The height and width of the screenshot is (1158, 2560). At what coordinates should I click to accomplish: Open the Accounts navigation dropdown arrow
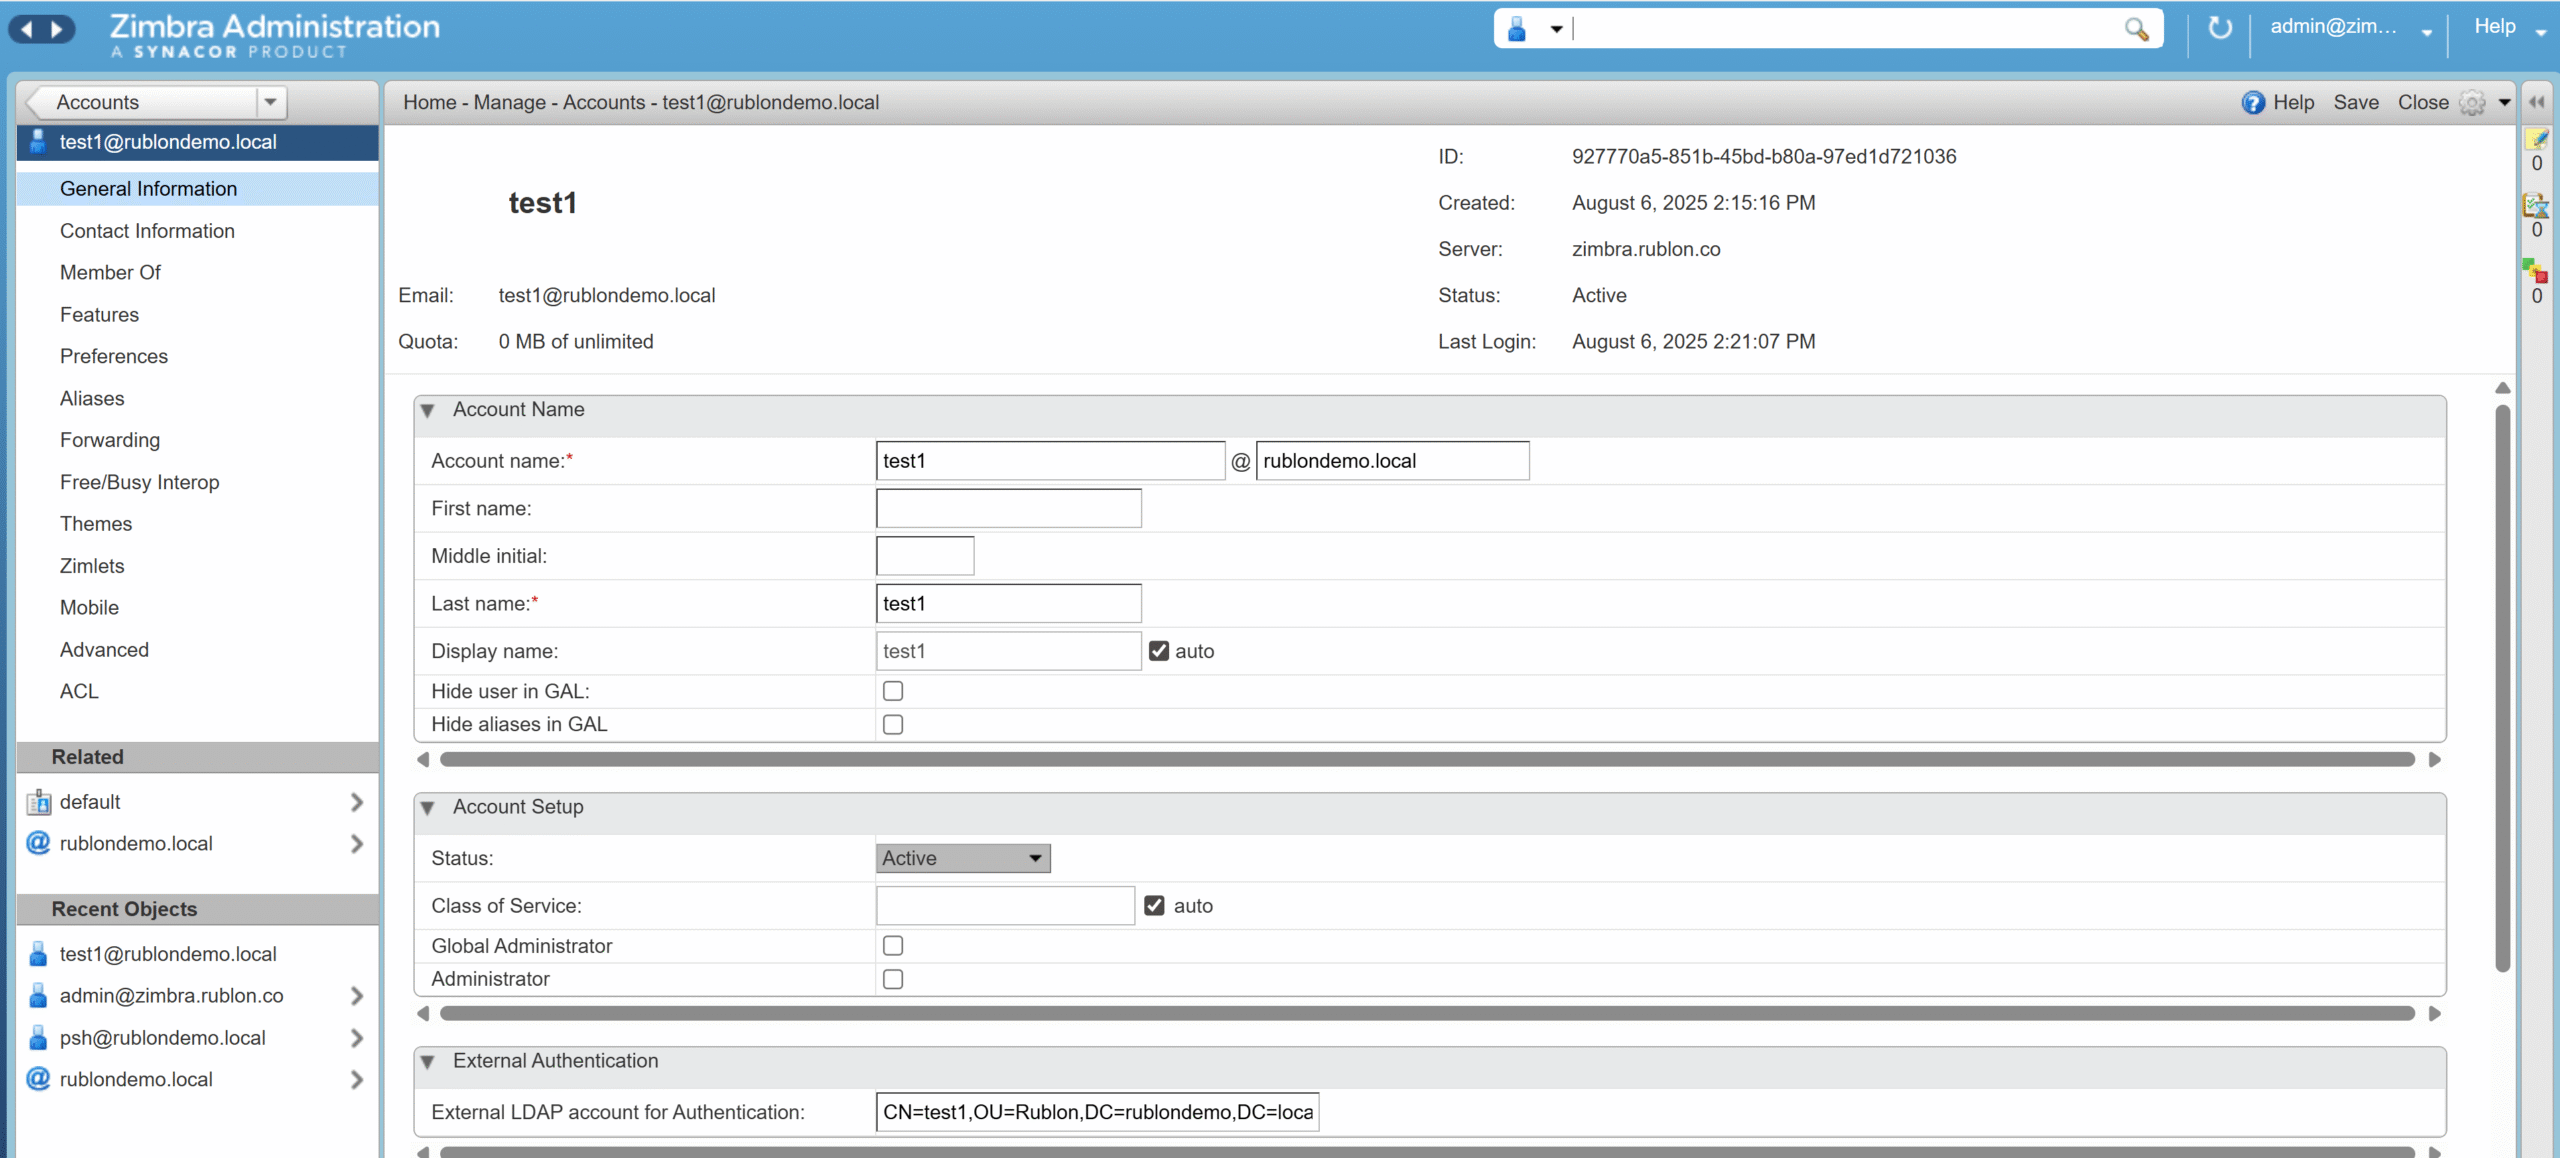[270, 102]
